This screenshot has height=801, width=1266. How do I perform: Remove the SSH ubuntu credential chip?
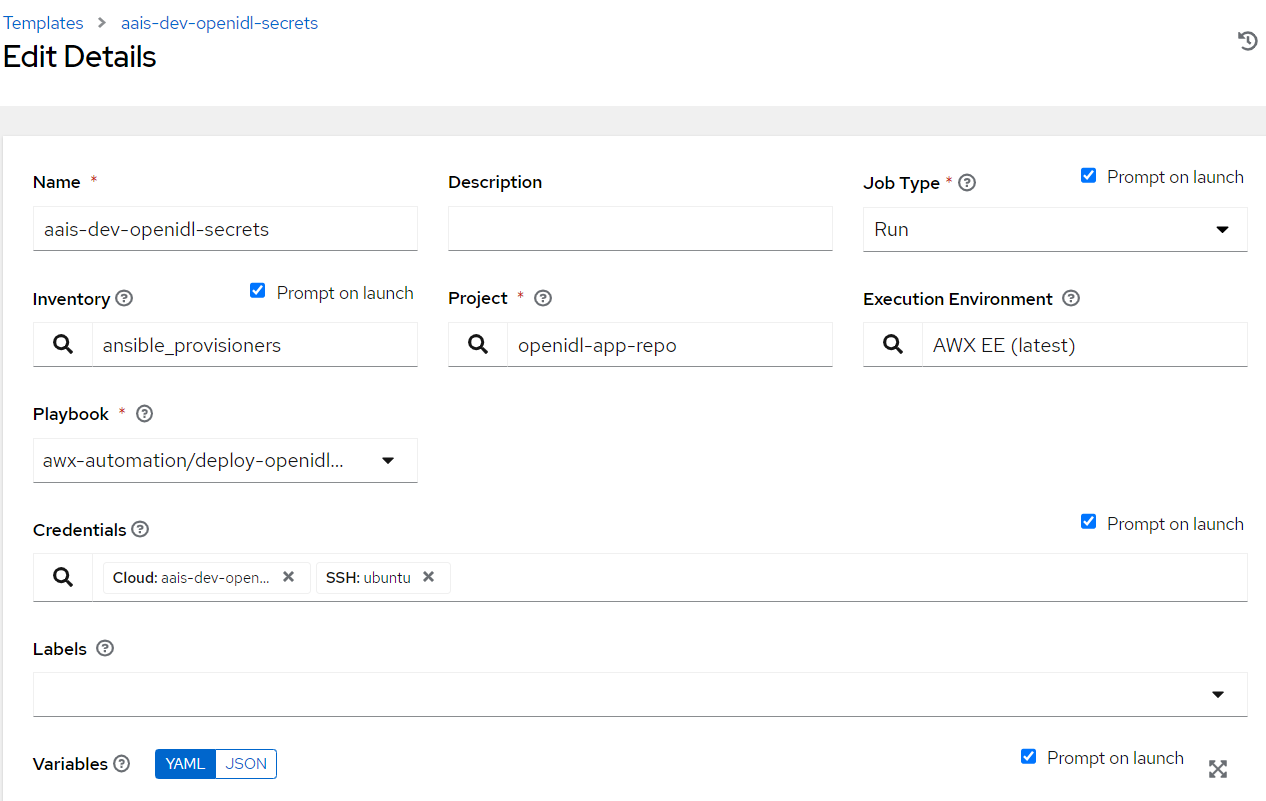coord(428,577)
